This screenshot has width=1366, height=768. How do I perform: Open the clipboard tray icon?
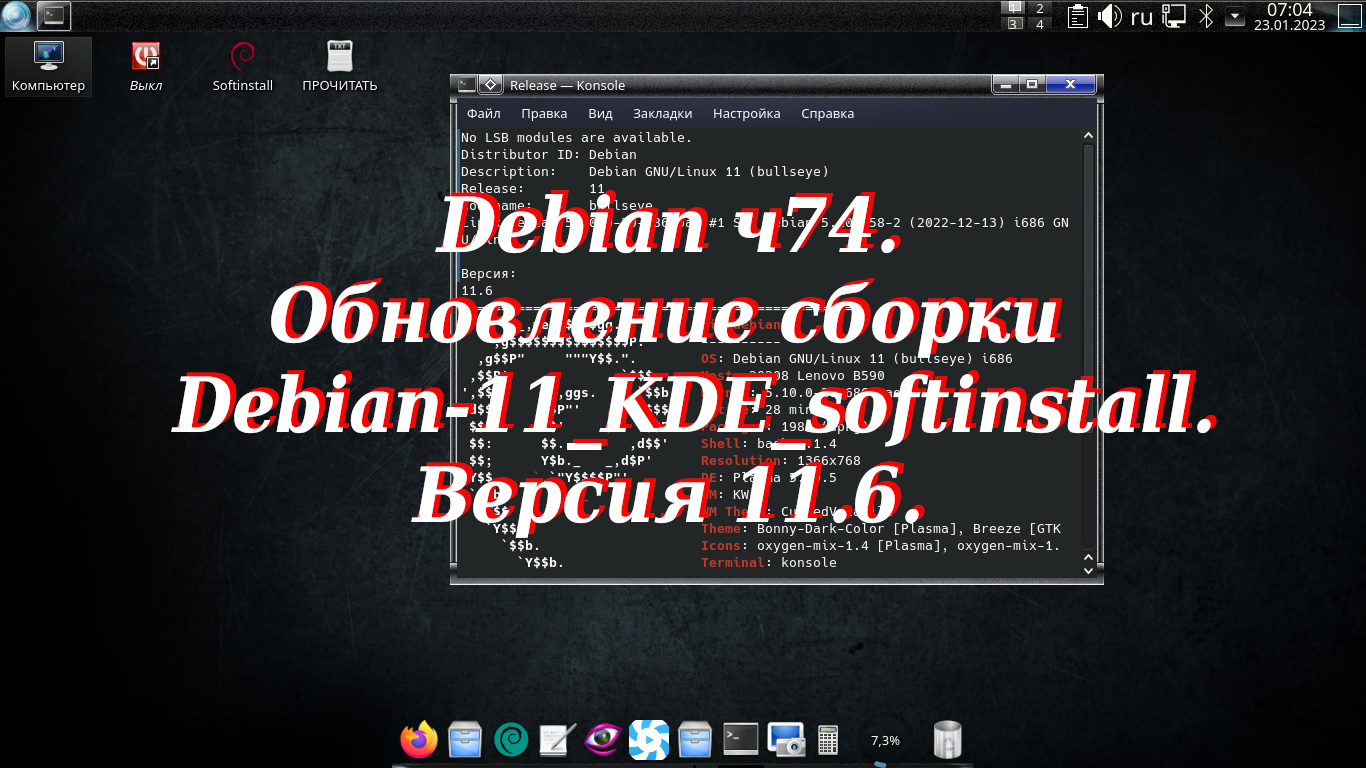click(x=1077, y=16)
